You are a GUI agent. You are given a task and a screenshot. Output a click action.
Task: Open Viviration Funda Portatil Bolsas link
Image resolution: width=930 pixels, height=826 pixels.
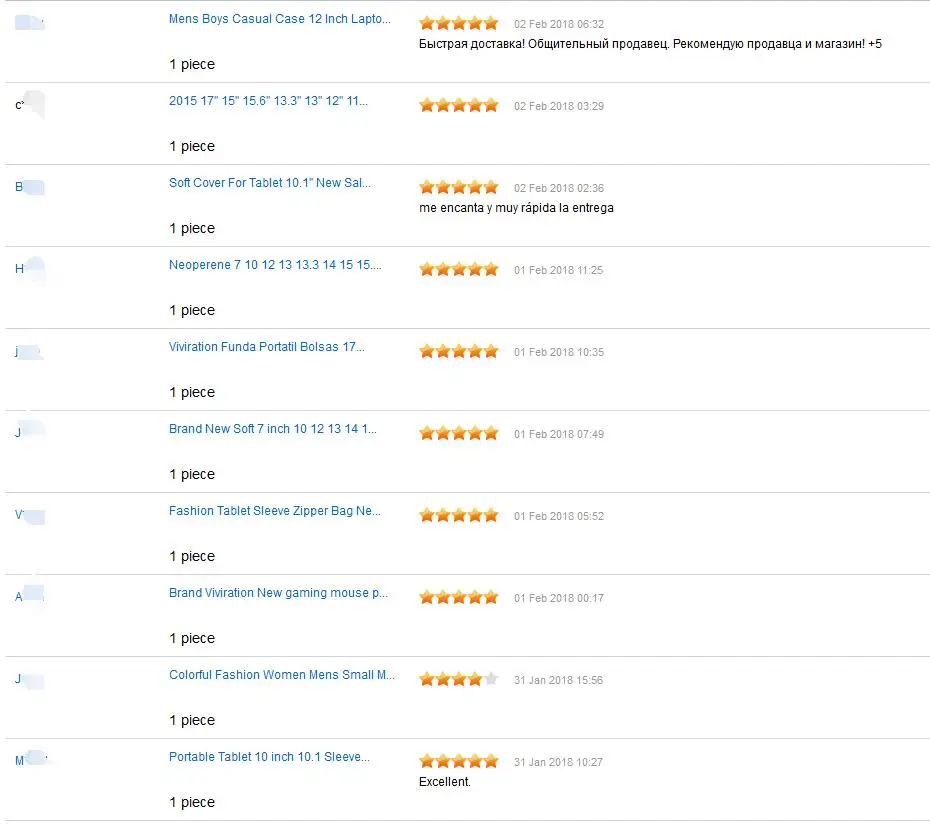click(266, 347)
